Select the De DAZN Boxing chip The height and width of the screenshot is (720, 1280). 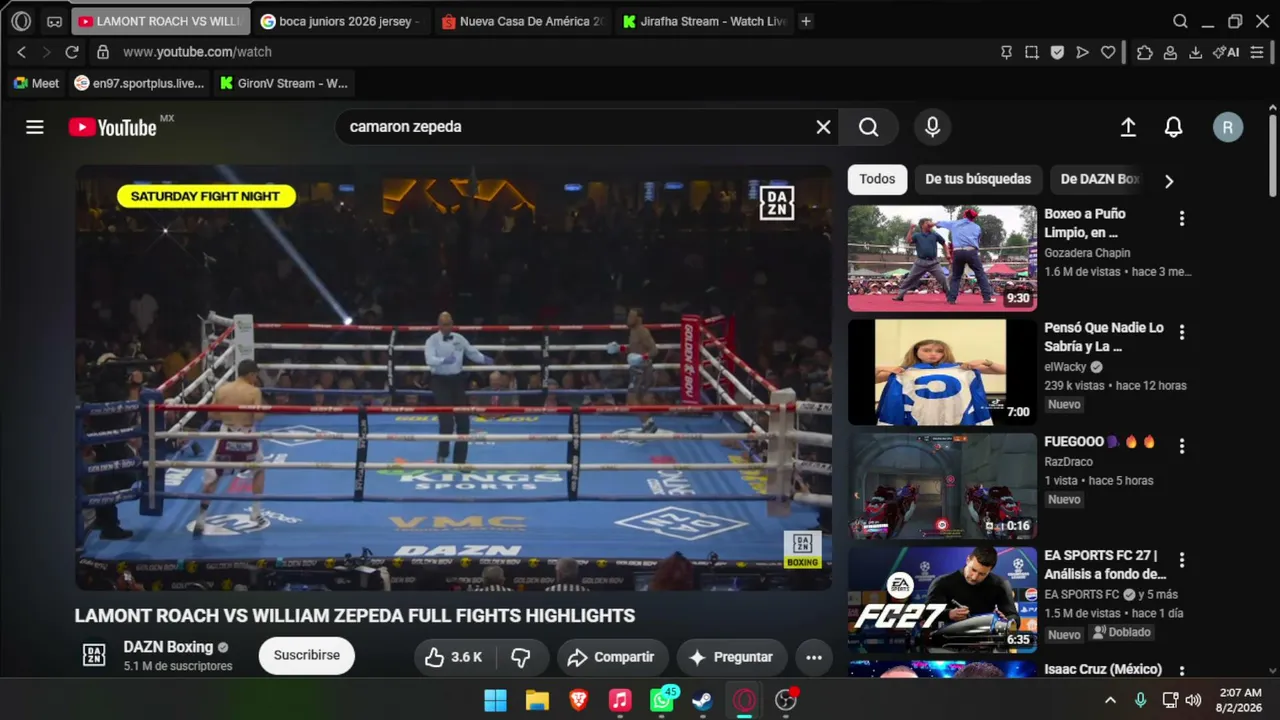[x=1099, y=179]
